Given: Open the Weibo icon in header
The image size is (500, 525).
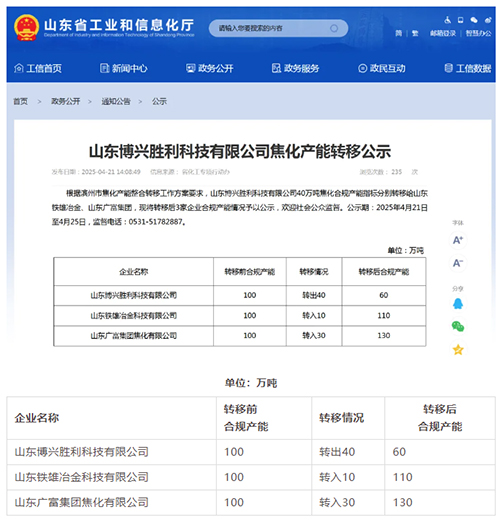Looking at the screenshot, I should (488, 20).
